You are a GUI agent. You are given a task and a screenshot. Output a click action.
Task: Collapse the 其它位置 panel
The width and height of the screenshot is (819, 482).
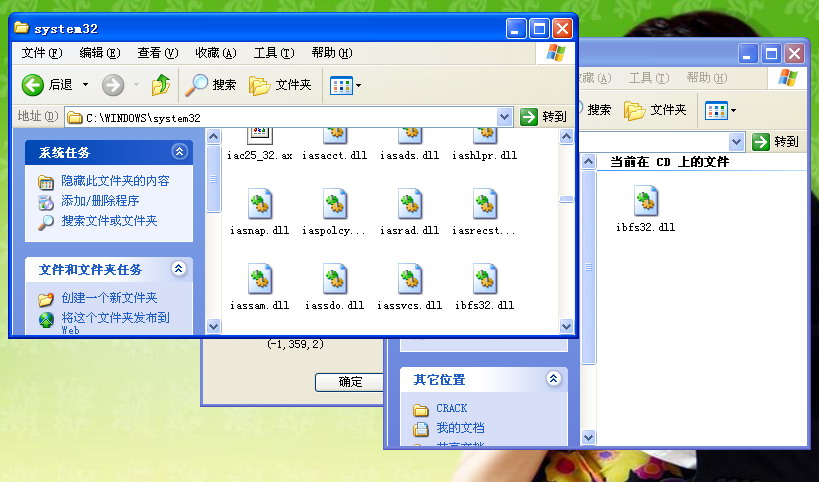(553, 378)
